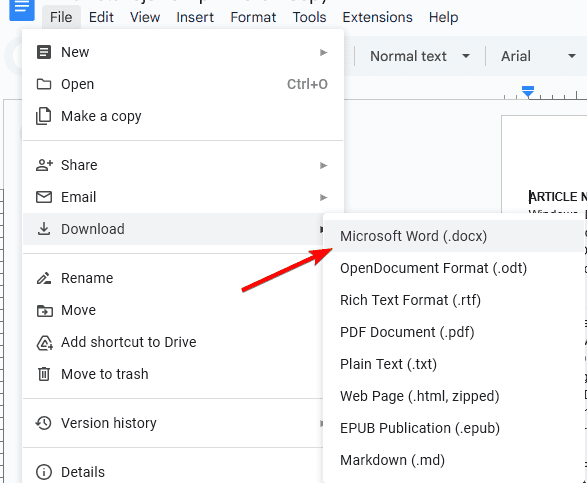587x483 pixels.
Task: Click the Email envelope icon
Action: point(44,197)
